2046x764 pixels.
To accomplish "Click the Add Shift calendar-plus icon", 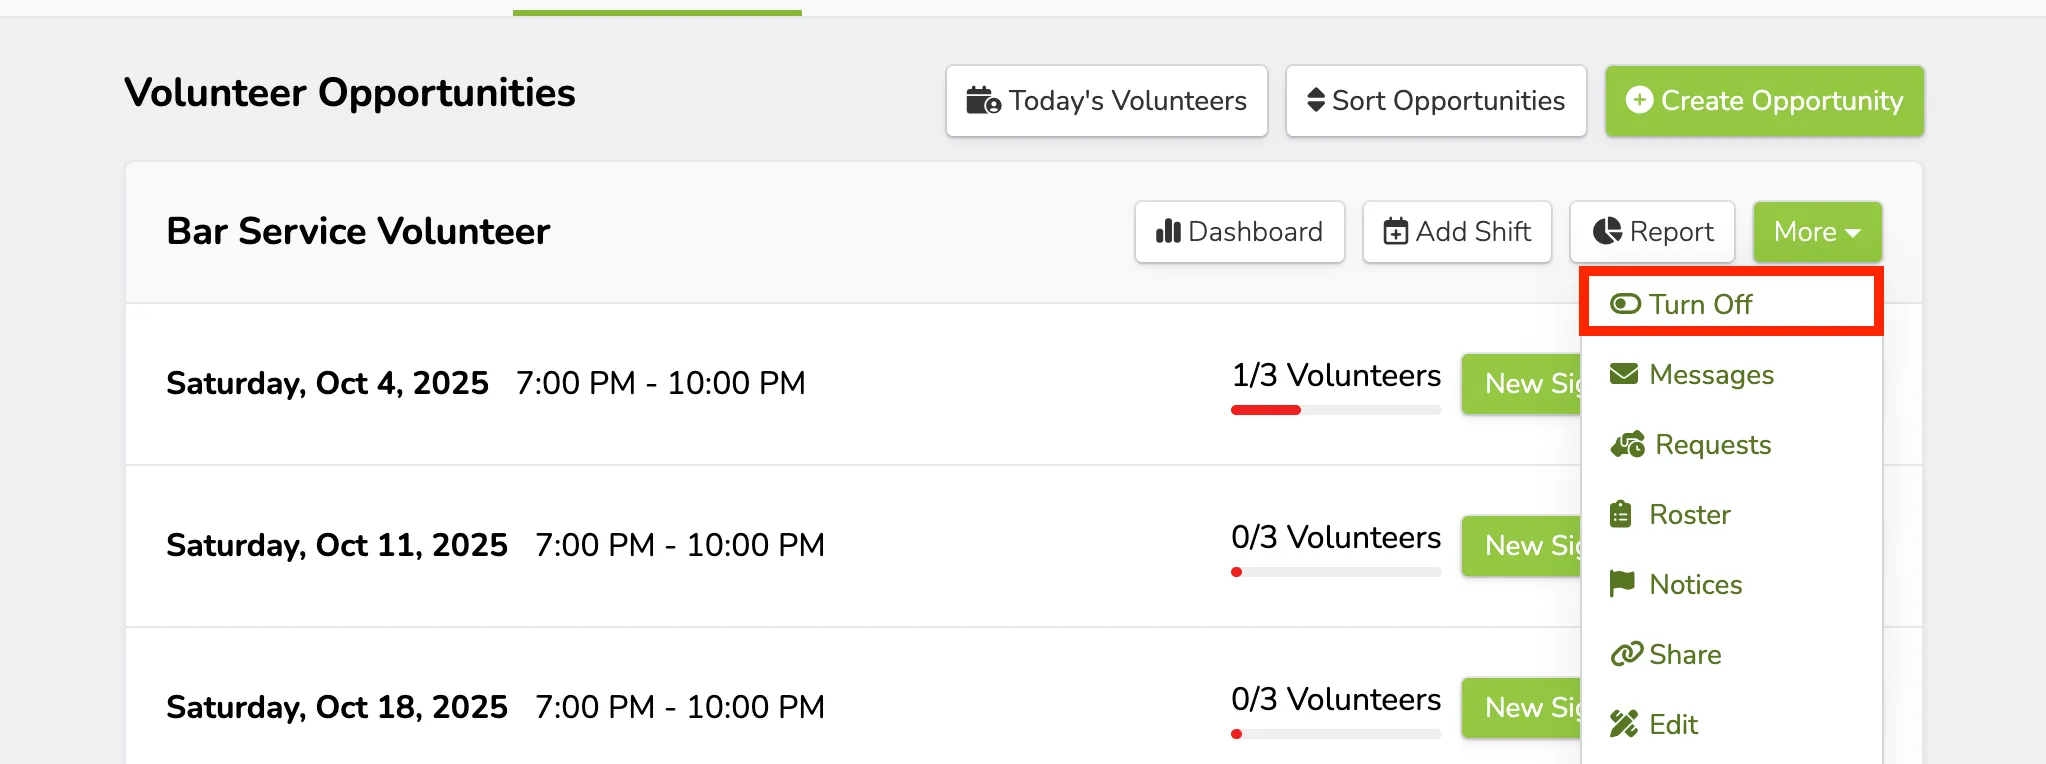I will click(x=1396, y=232).
